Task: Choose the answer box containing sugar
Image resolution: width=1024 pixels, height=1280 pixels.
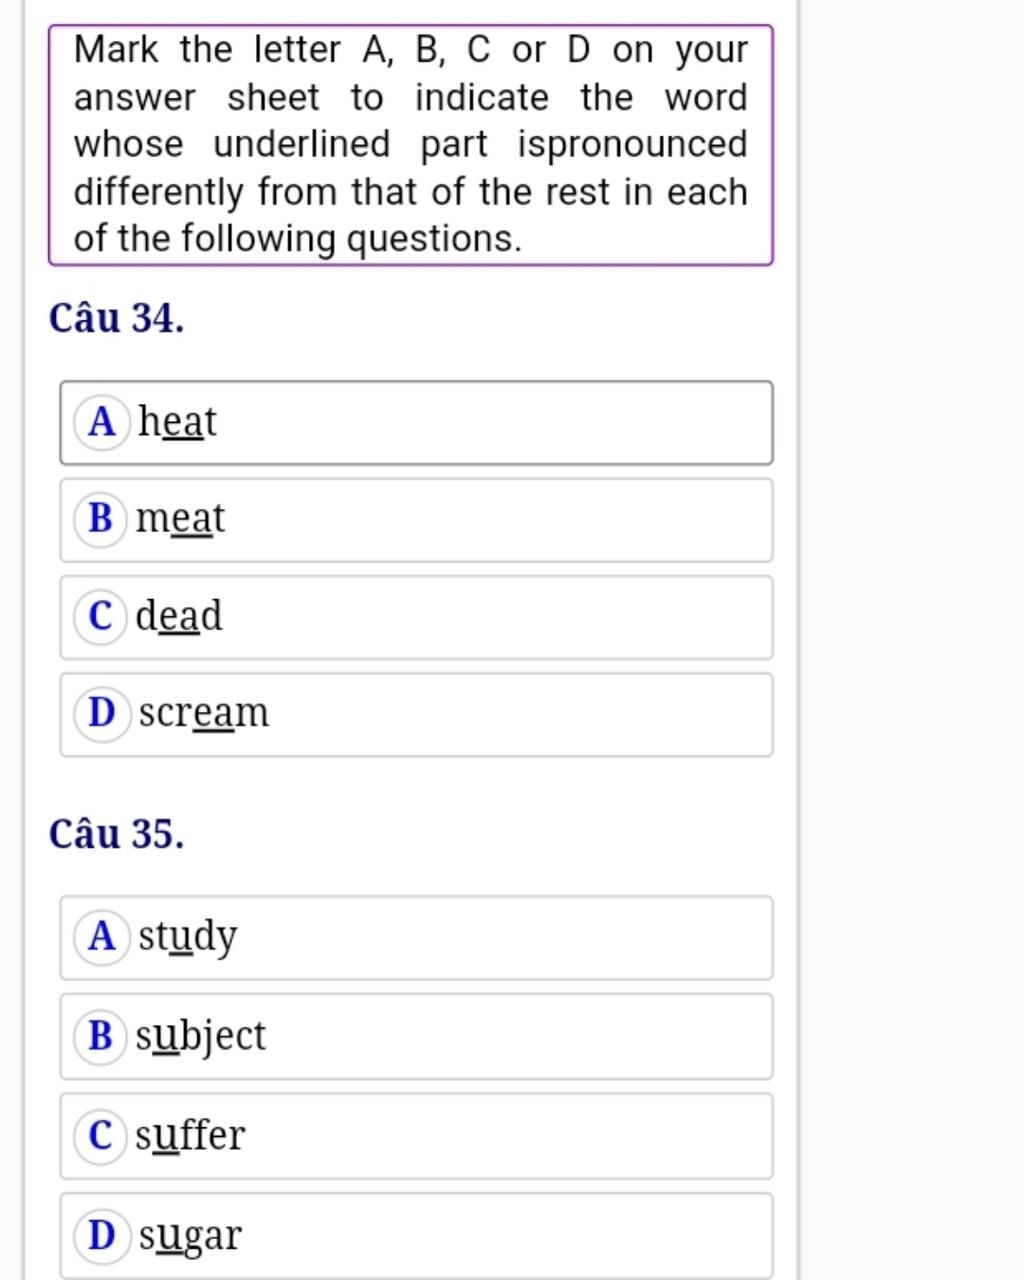Action: [416, 1237]
